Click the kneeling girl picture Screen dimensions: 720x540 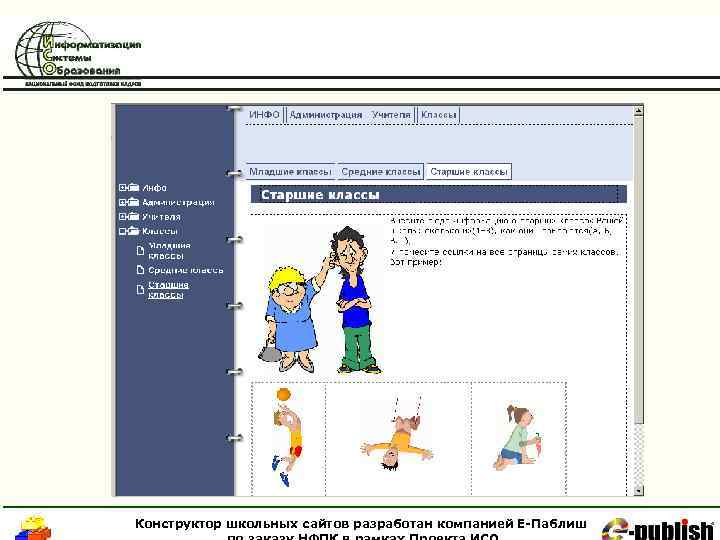click(x=518, y=437)
